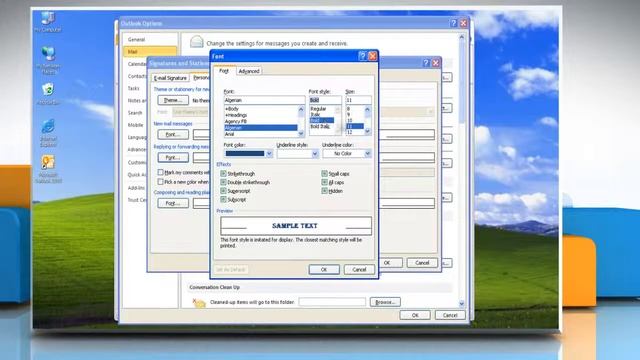Click Font... button under New mail messages
Viewport: 640px width, 360px height.
tap(173, 134)
